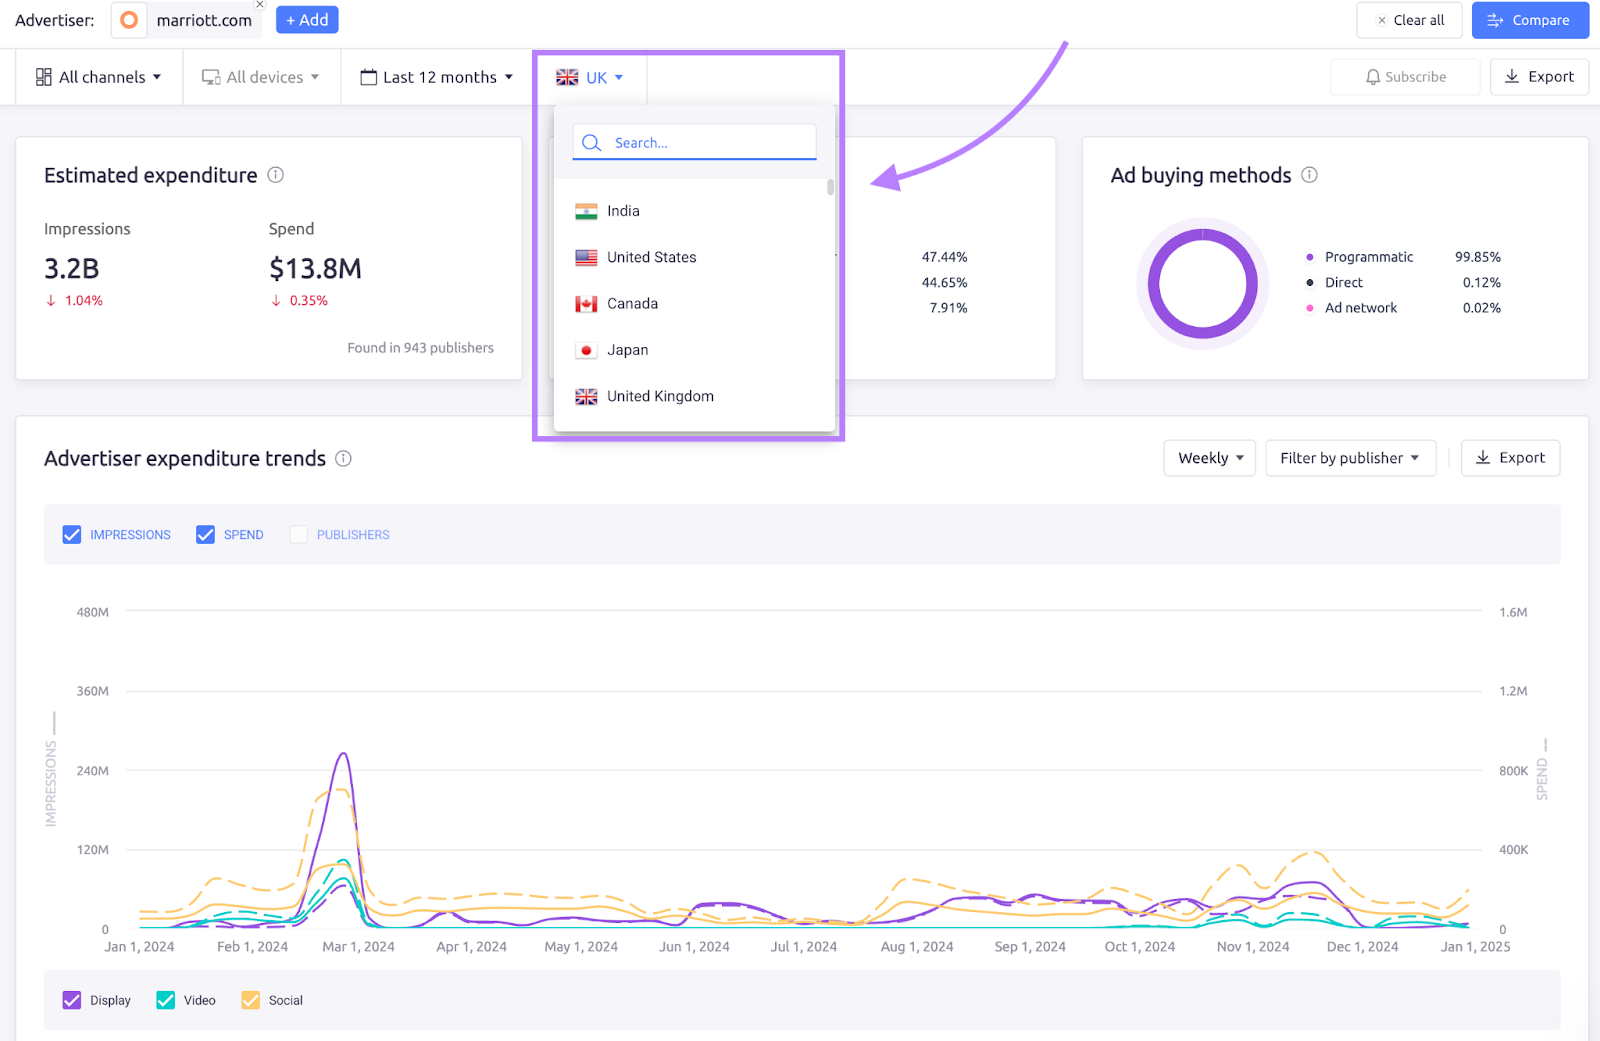Select United States from the country list
Image resolution: width=1600 pixels, height=1041 pixels.
click(651, 257)
